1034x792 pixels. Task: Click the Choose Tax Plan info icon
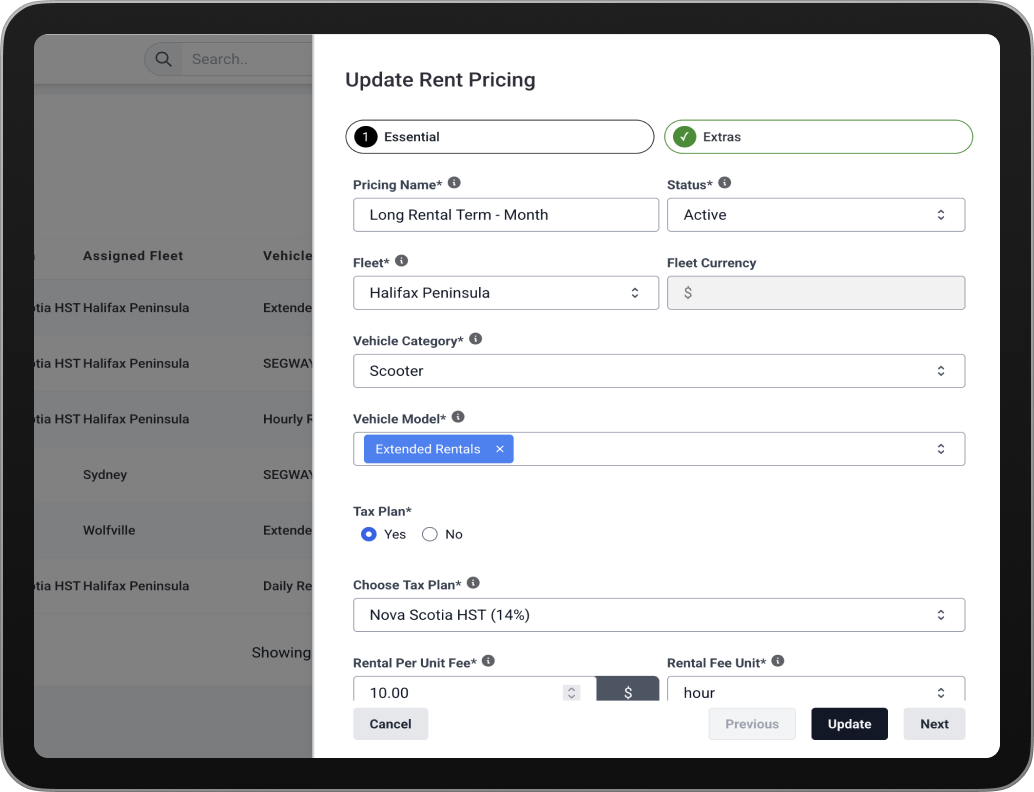click(473, 583)
